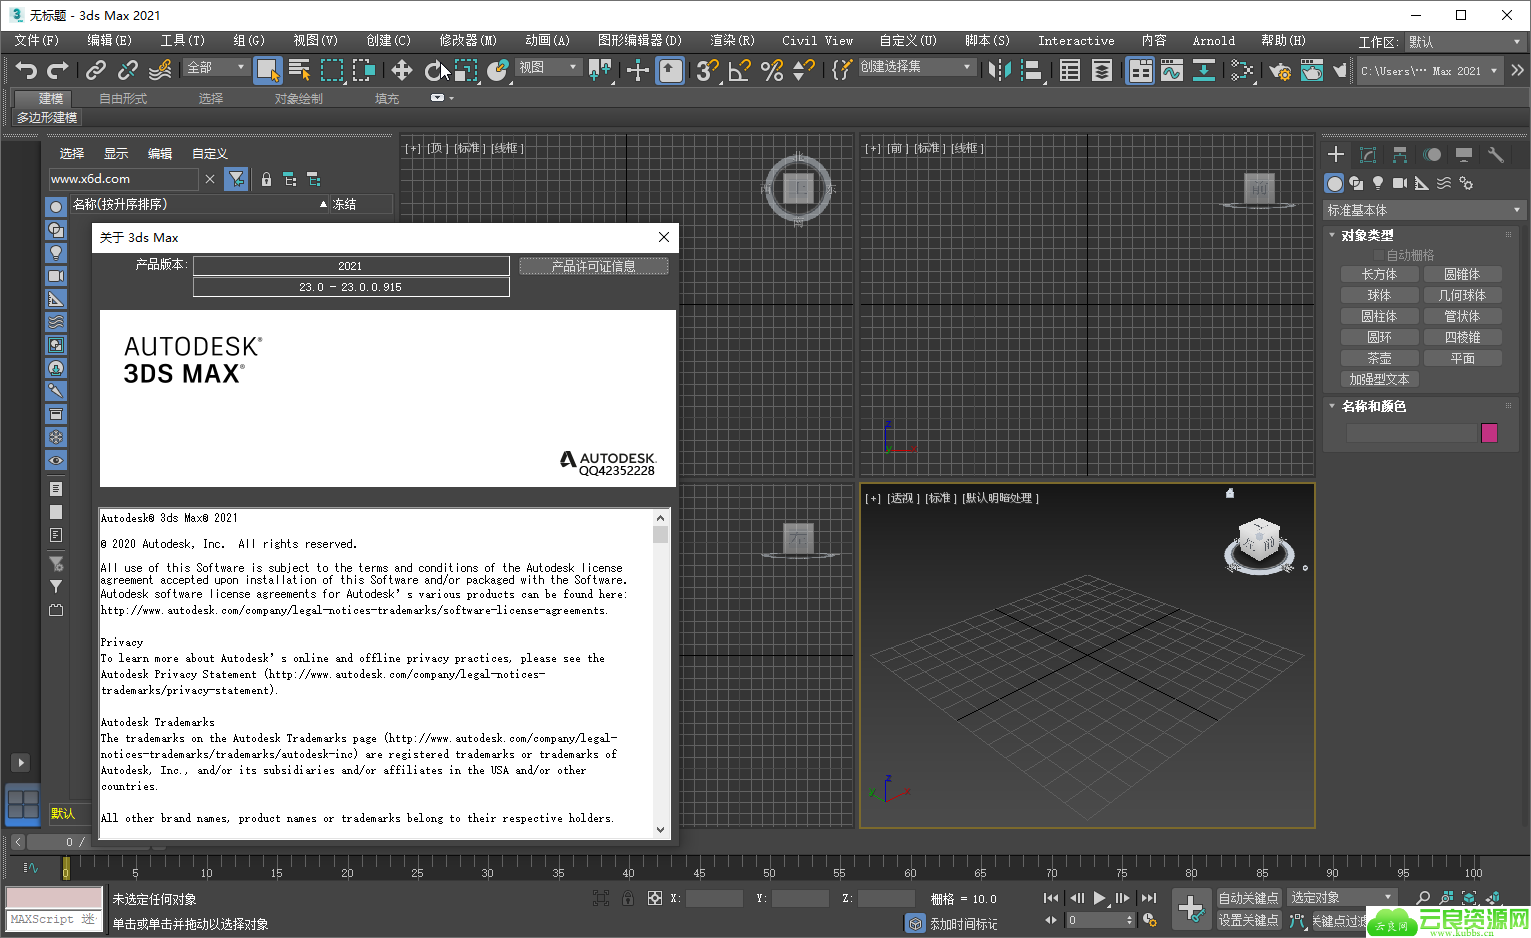This screenshot has width=1531, height=938.
Task: Open the 渲染(R) menu
Action: point(732,41)
